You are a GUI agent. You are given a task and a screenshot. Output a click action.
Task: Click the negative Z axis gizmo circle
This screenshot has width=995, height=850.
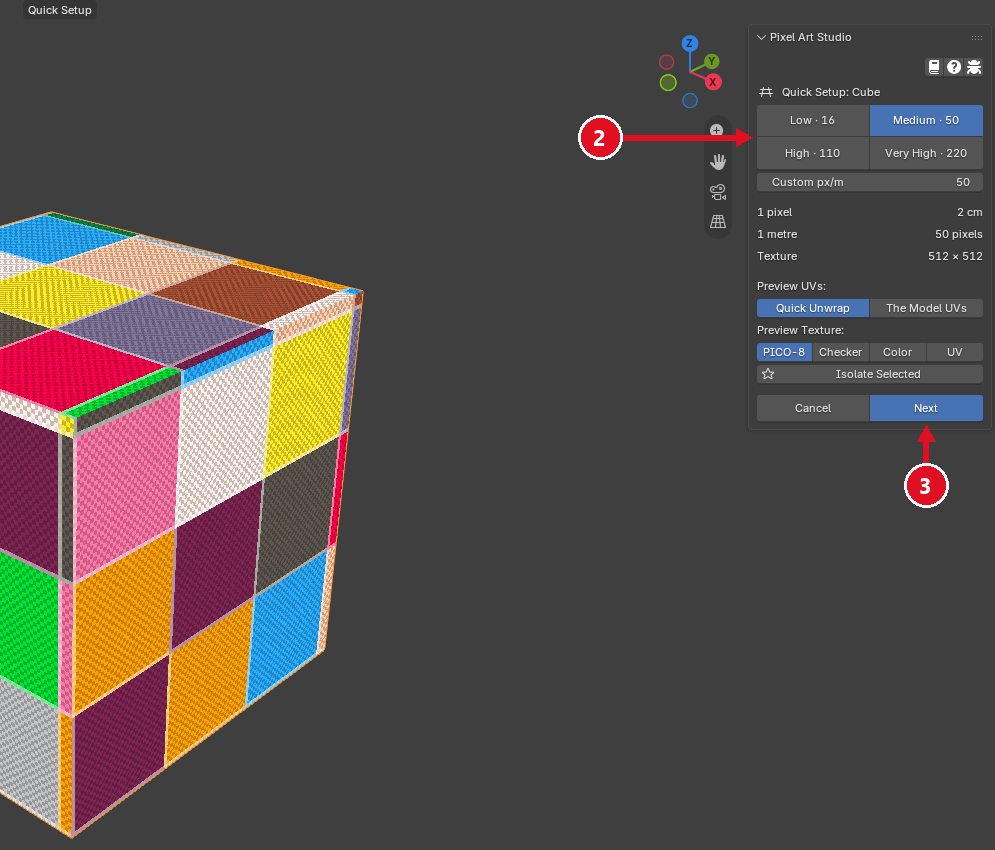(690, 100)
